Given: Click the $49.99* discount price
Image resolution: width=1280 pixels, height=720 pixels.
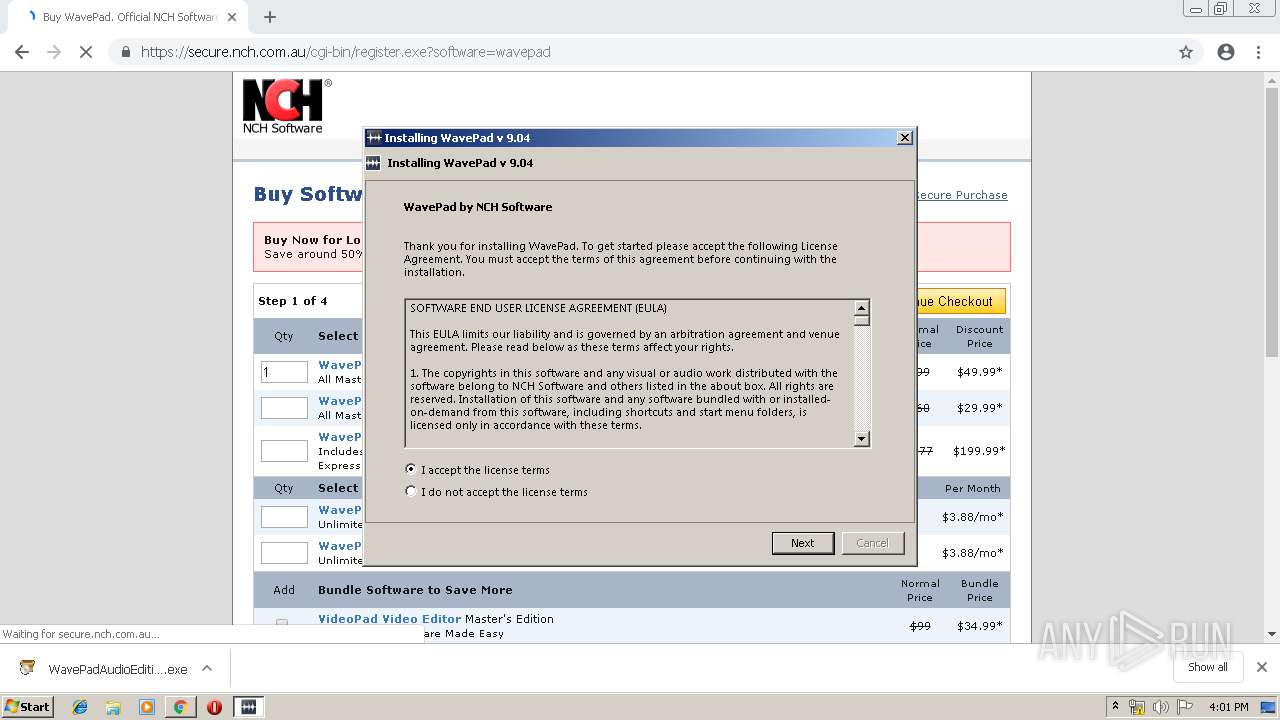Looking at the screenshot, I should (979, 372).
